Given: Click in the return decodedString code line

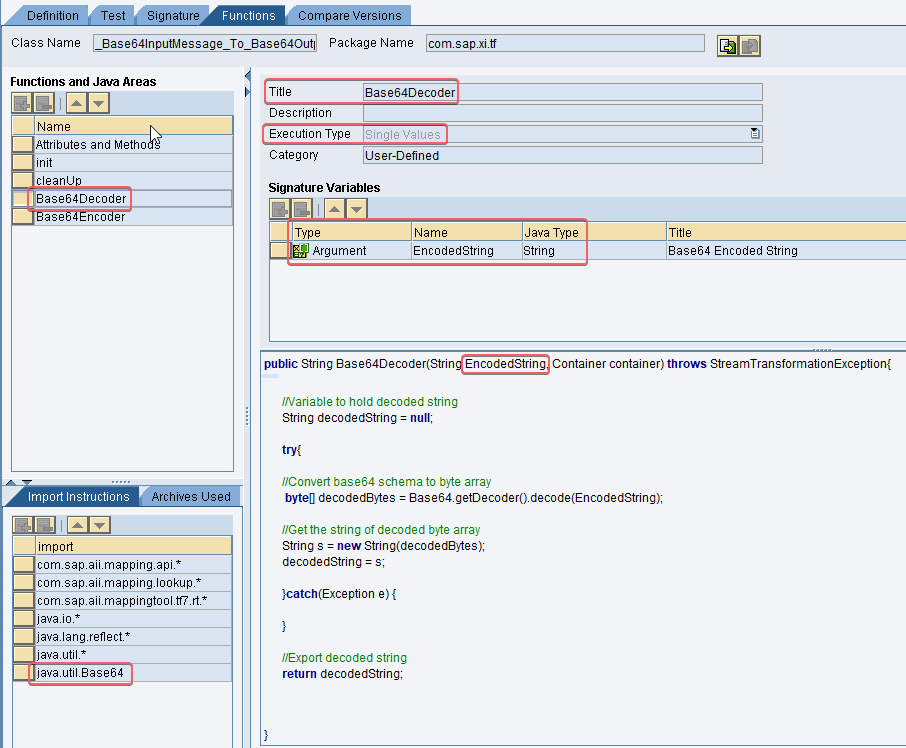Looking at the screenshot, I should click(342, 673).
